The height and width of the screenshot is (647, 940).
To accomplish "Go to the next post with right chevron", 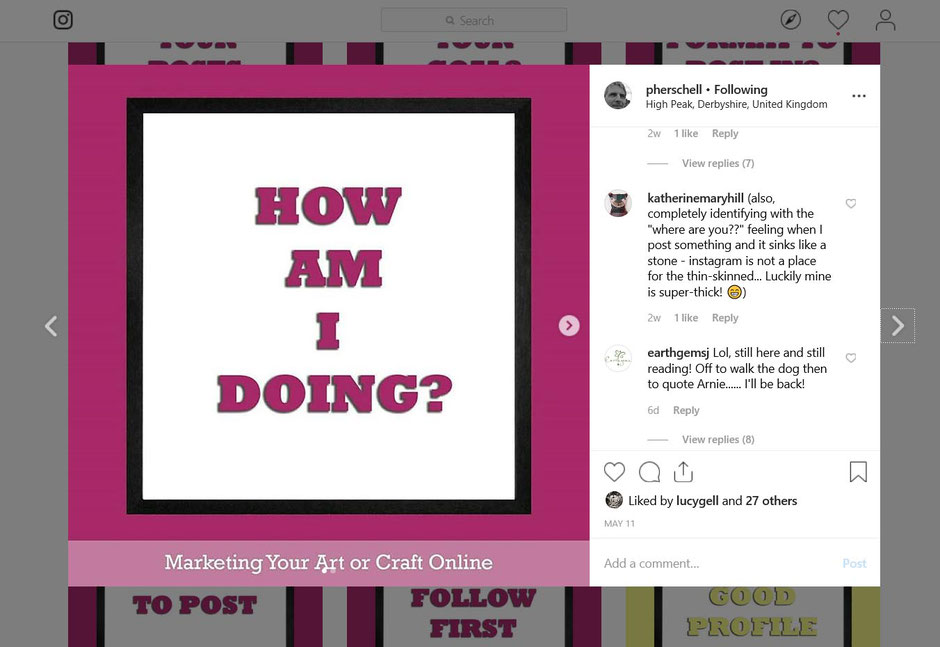I will [897, 326].
